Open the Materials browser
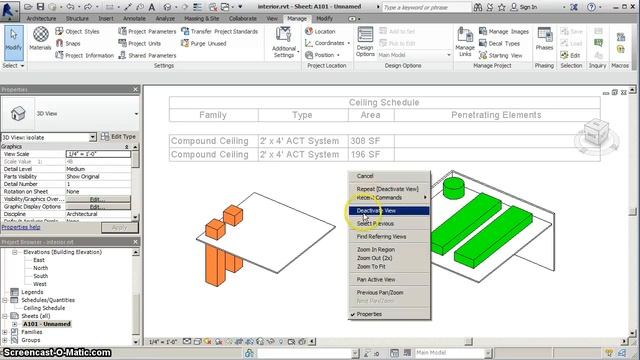640x360 pixels. point(40,38)
